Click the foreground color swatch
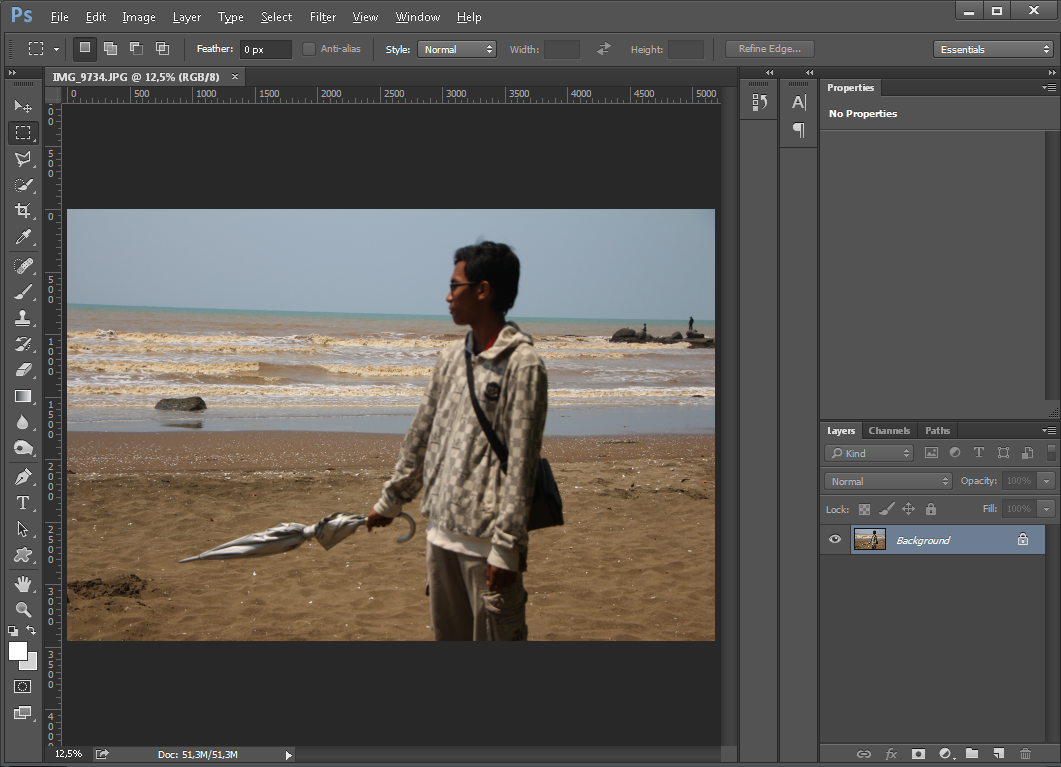 pos(18,651)
